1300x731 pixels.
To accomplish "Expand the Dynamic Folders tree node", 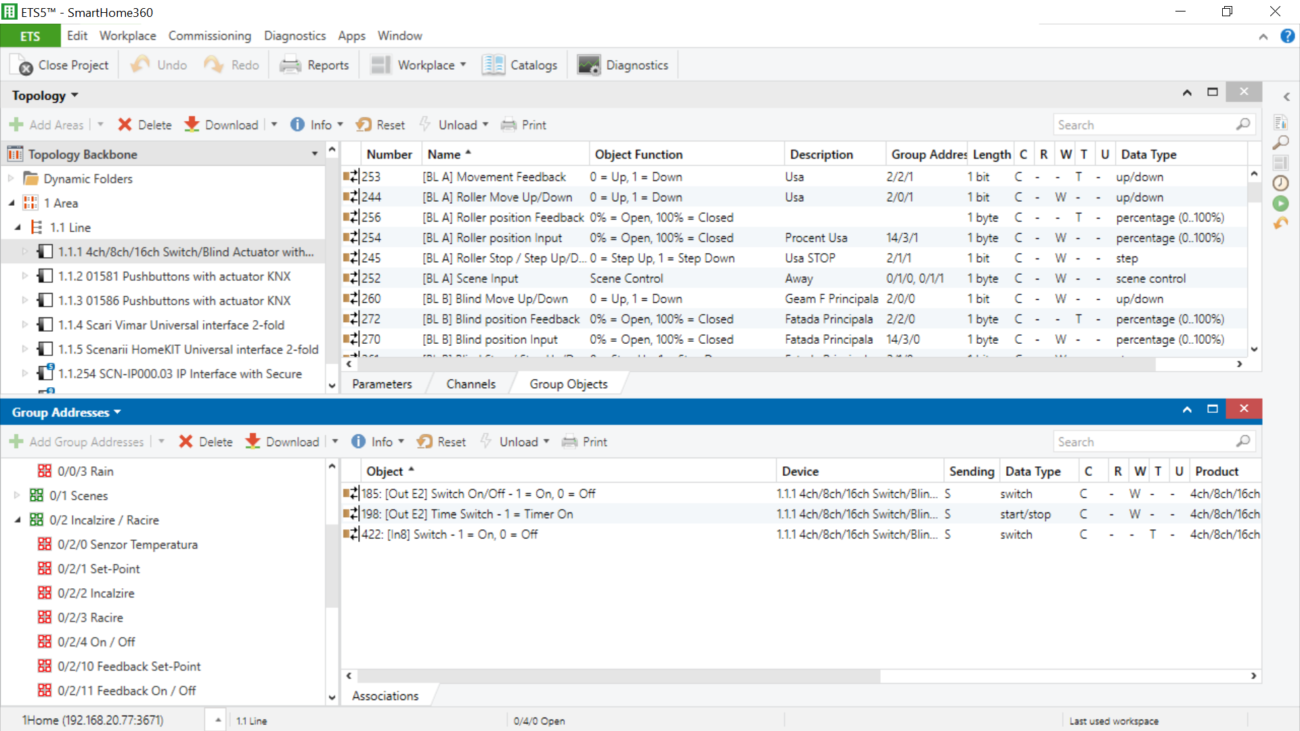I will 12,179.
